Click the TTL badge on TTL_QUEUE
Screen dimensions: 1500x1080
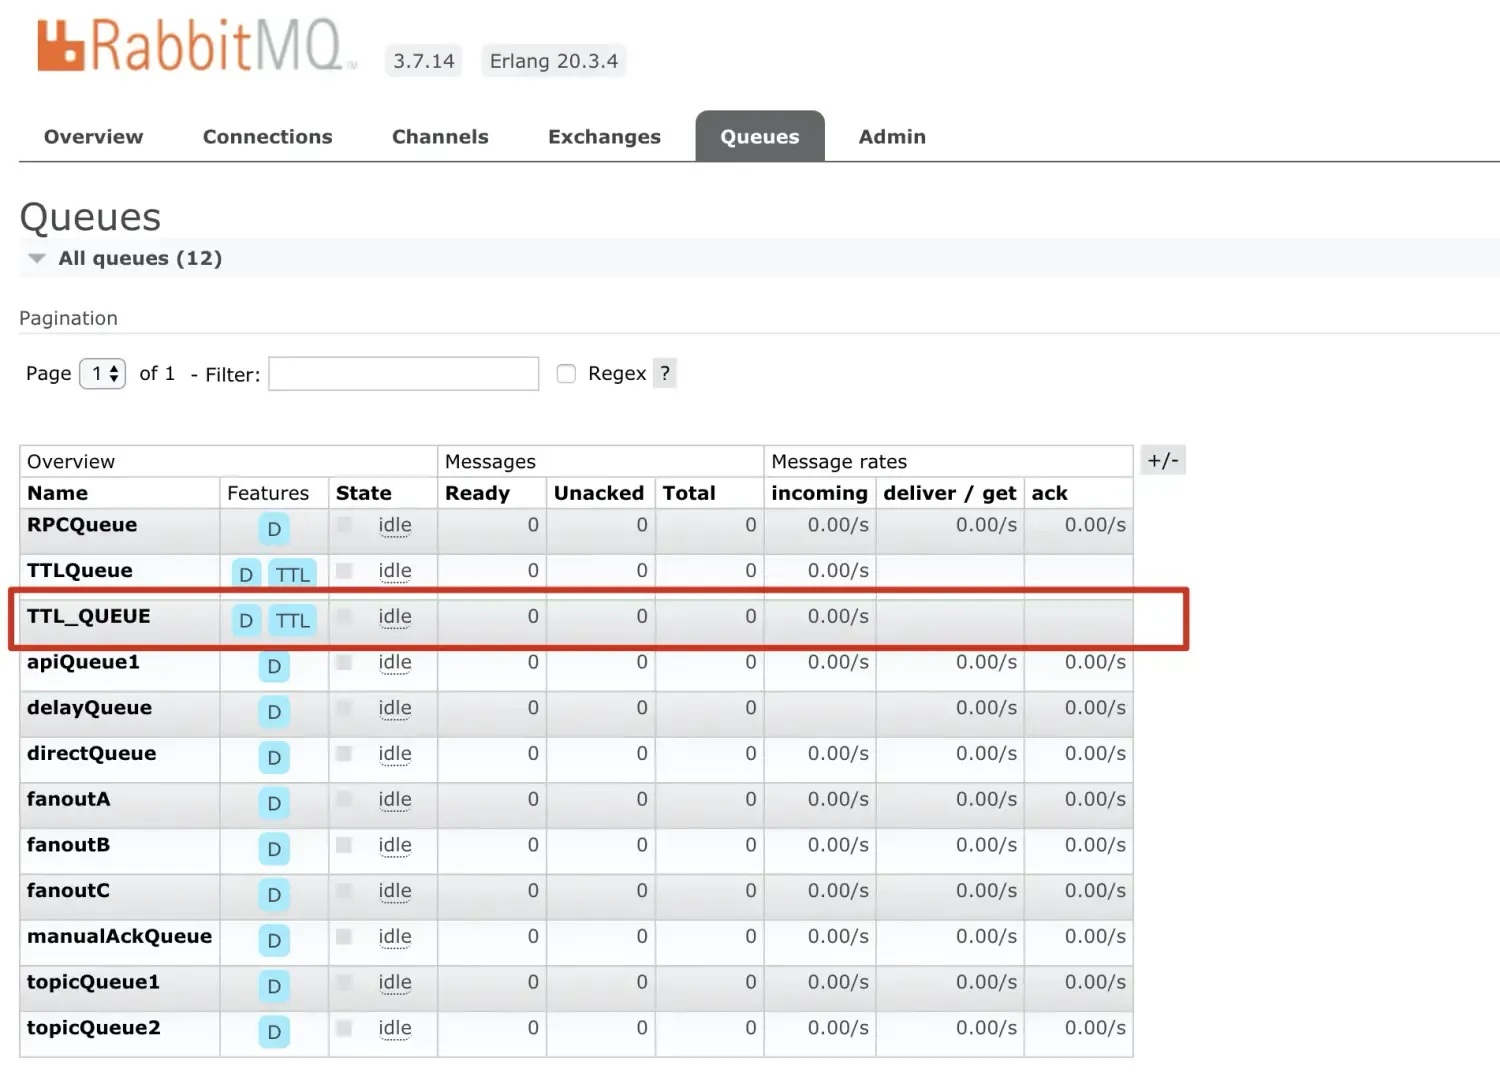pos(292,620)
